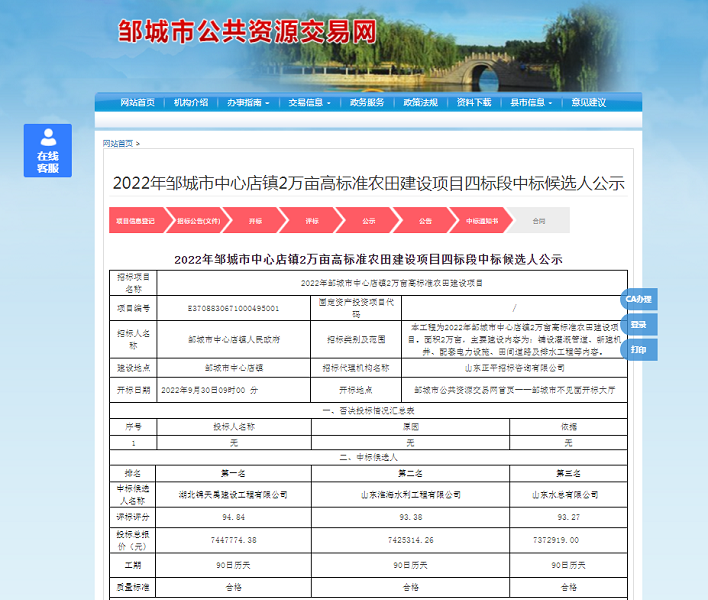Open 机构介绍 in the navigation bar
The width and height of the screenshot is (708, 600).
click(191, 103)
